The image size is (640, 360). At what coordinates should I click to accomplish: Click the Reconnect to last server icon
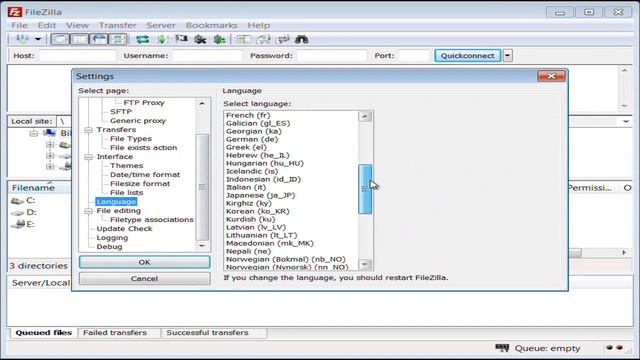(x=220, y=39)
